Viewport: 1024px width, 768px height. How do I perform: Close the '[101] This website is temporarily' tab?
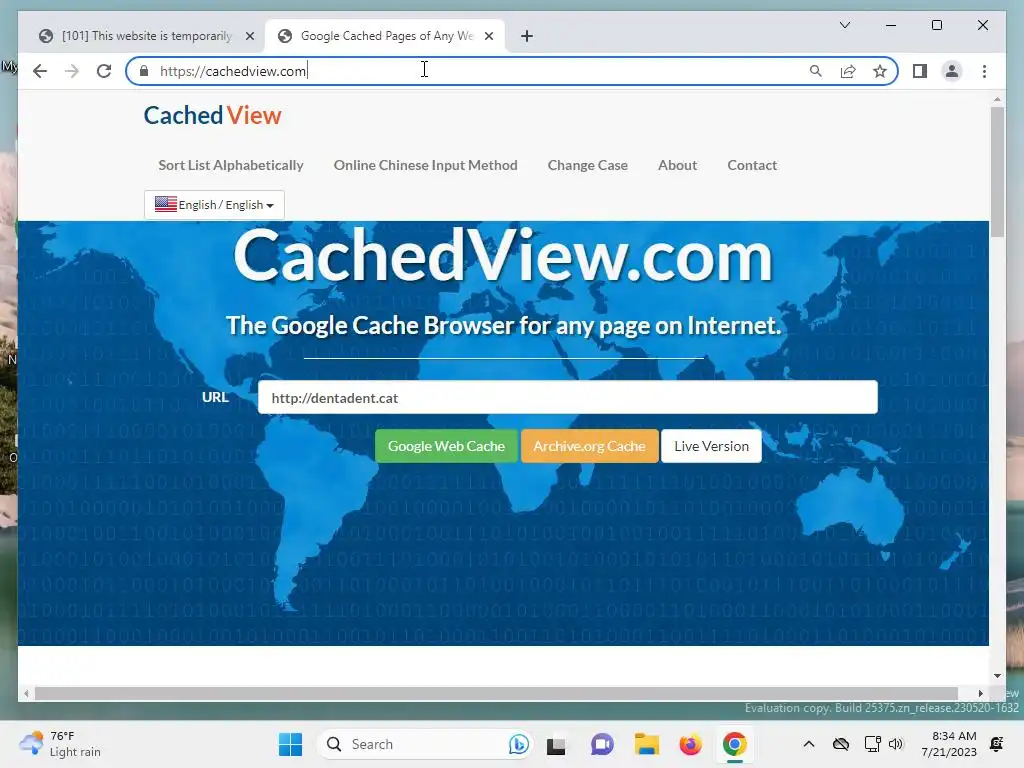(x=249, y=36)
